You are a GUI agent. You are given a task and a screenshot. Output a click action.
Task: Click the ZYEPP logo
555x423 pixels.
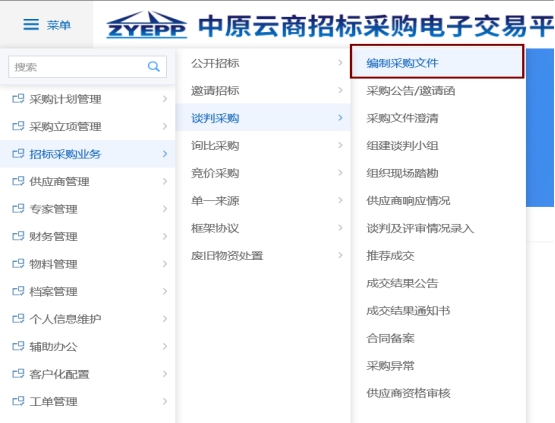tap(147, 24)
